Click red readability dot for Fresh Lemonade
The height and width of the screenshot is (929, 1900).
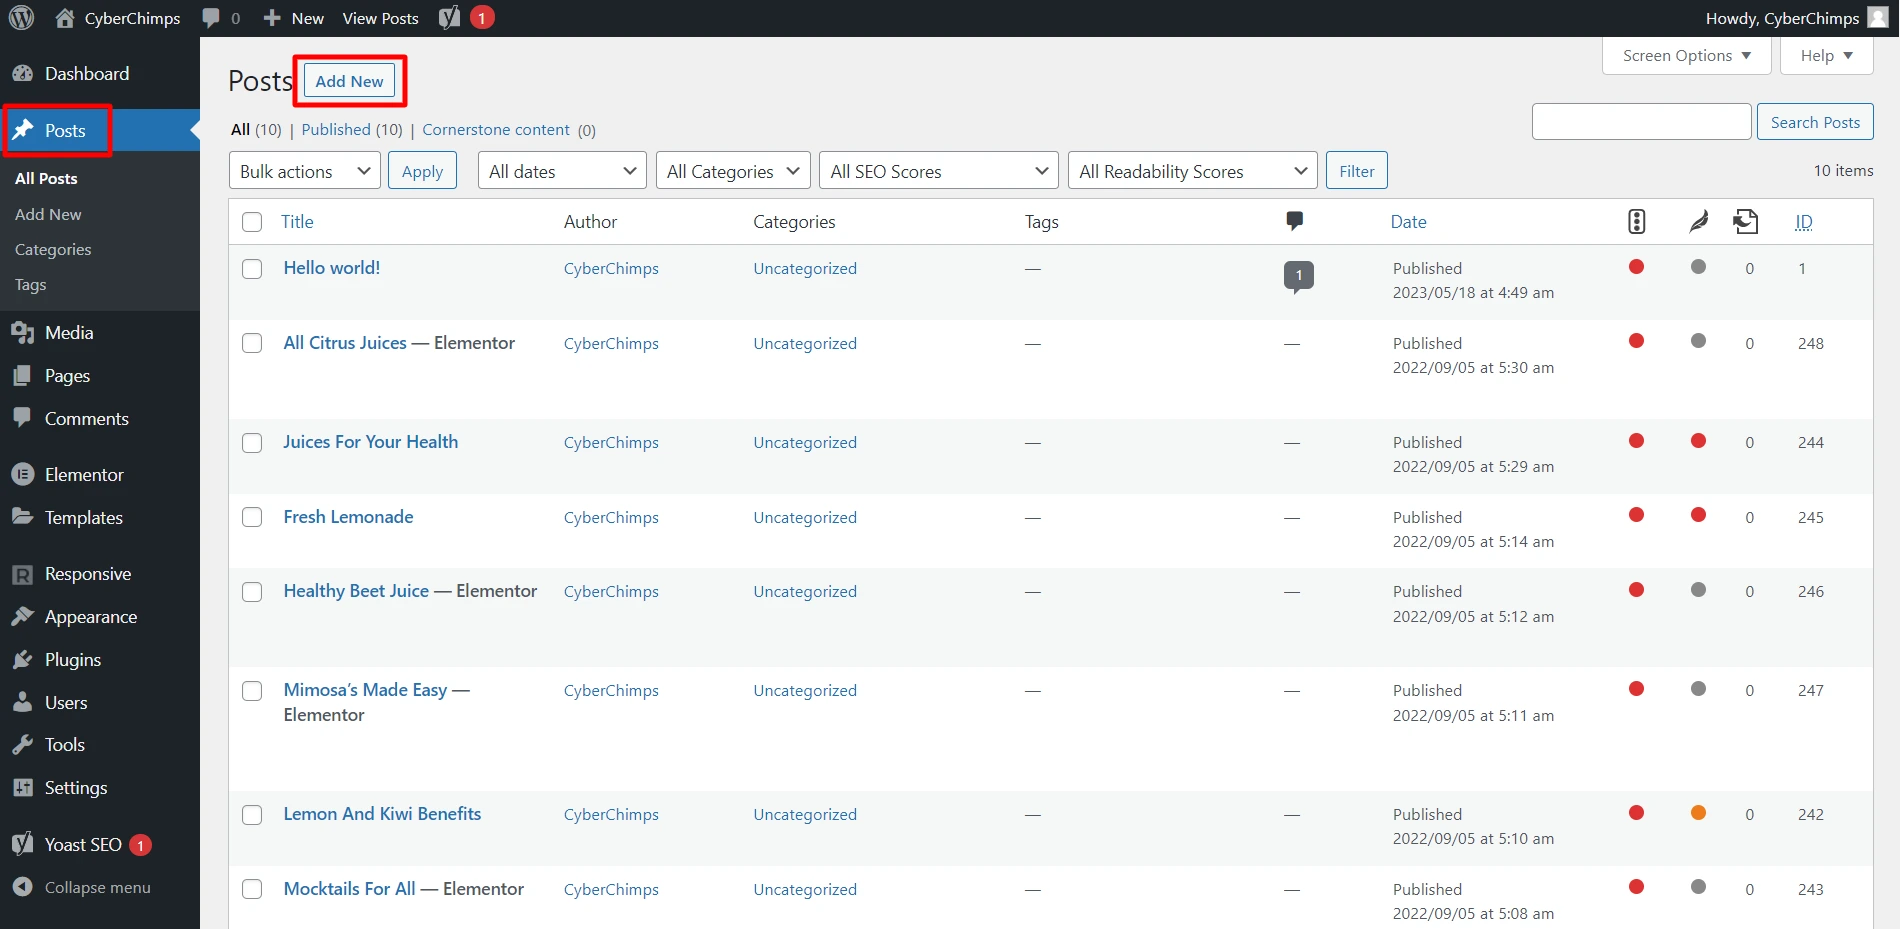click(1698, 515)
